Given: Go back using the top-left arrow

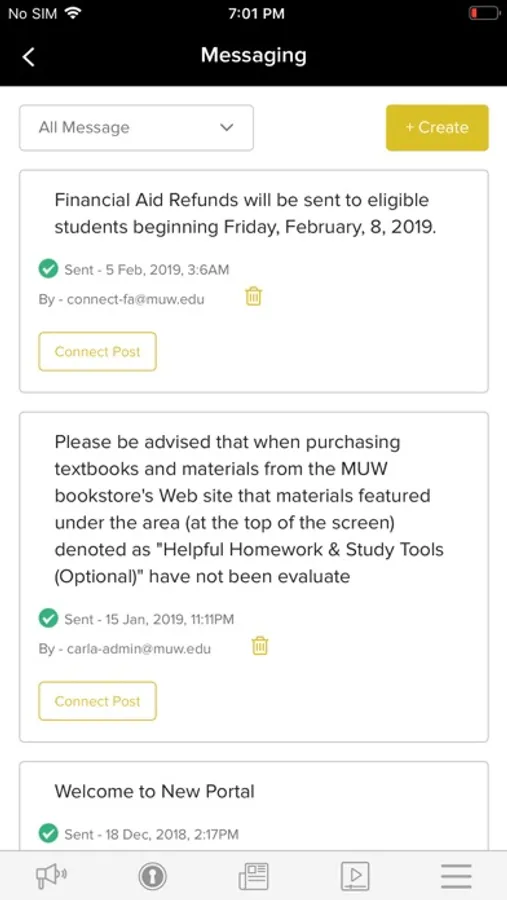Looking at the screenshot, I should click(28, 56).
